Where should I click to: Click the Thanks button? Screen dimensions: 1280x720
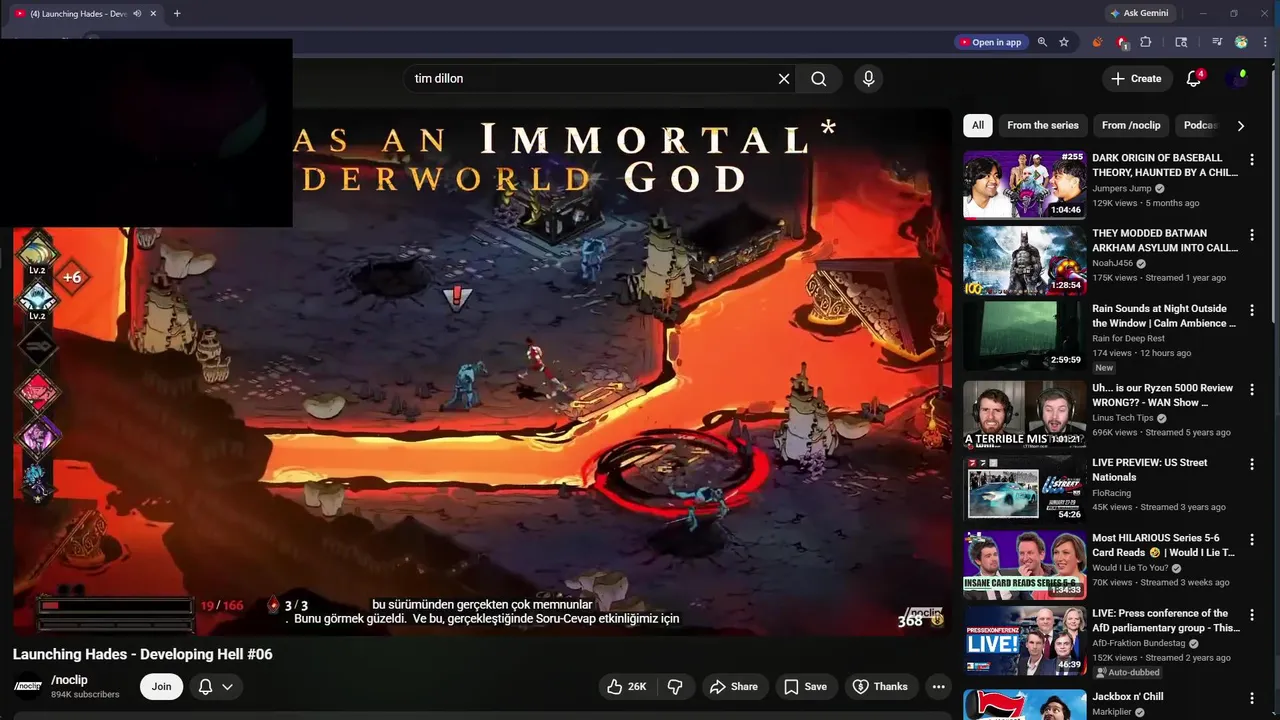pos(880,686)
